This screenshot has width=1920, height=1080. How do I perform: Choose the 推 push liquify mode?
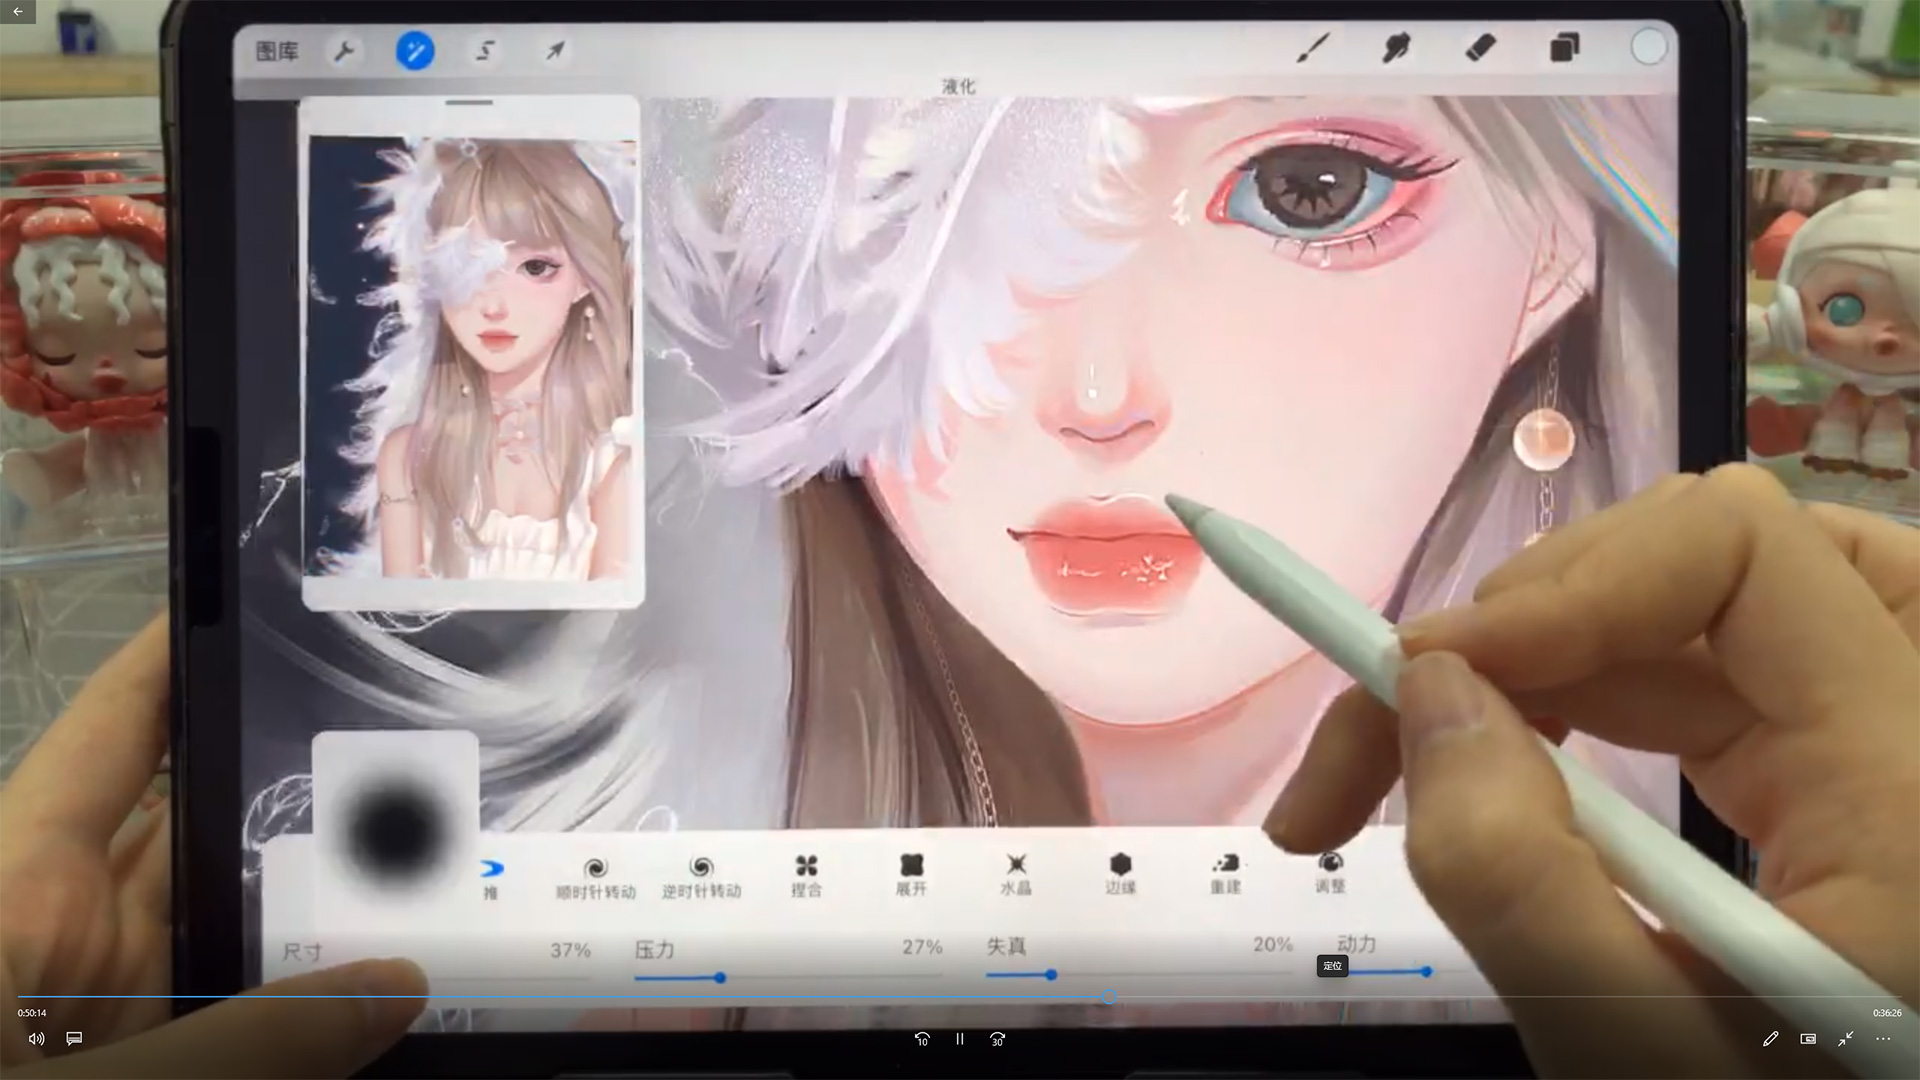[x=491, y=879]
